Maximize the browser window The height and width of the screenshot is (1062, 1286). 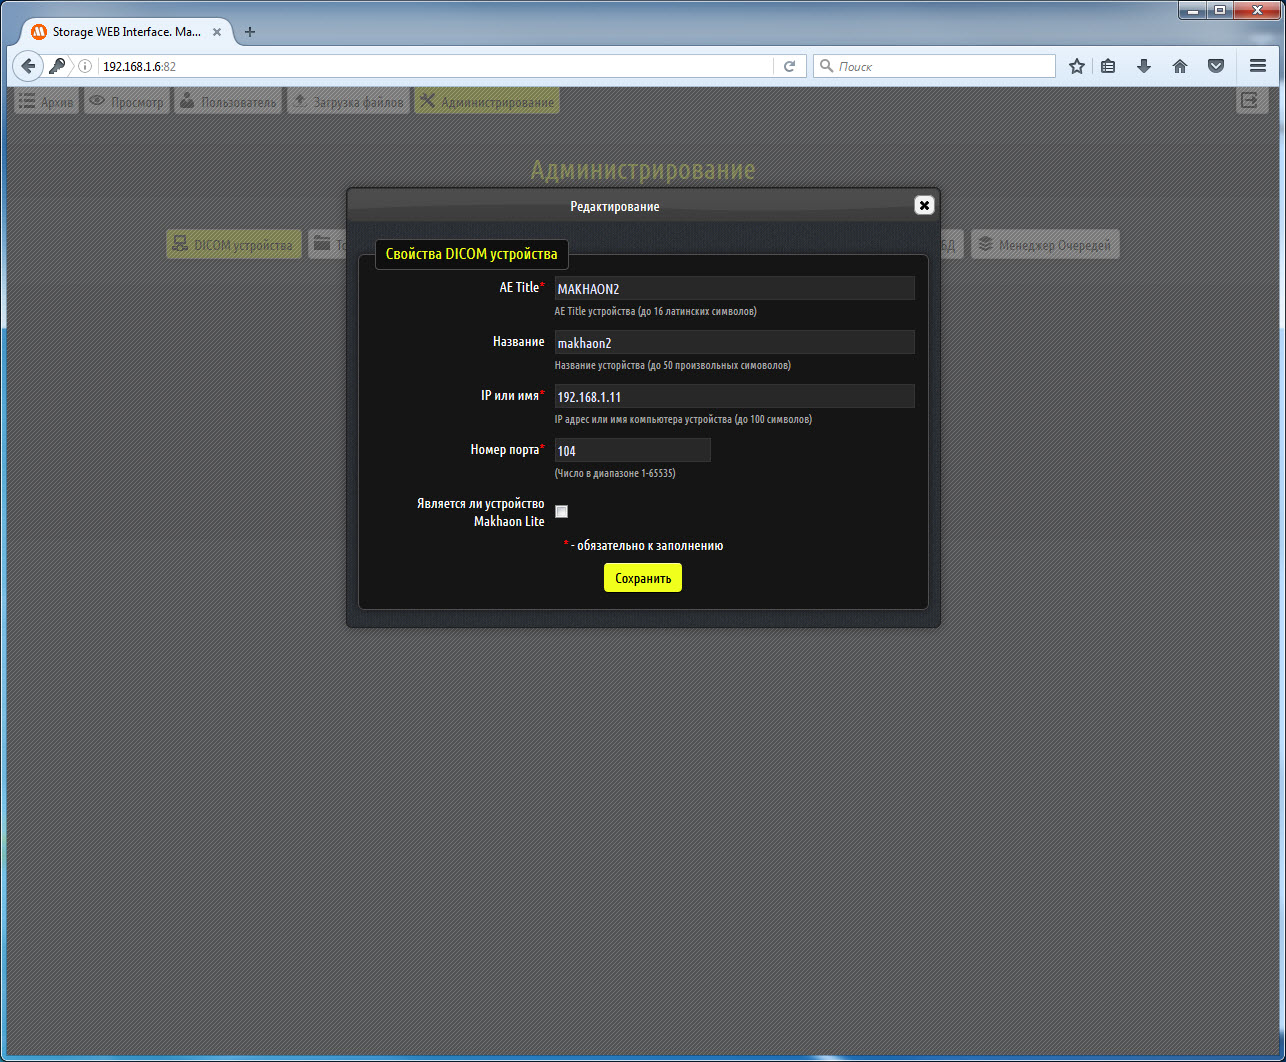tap(1220, 9)
